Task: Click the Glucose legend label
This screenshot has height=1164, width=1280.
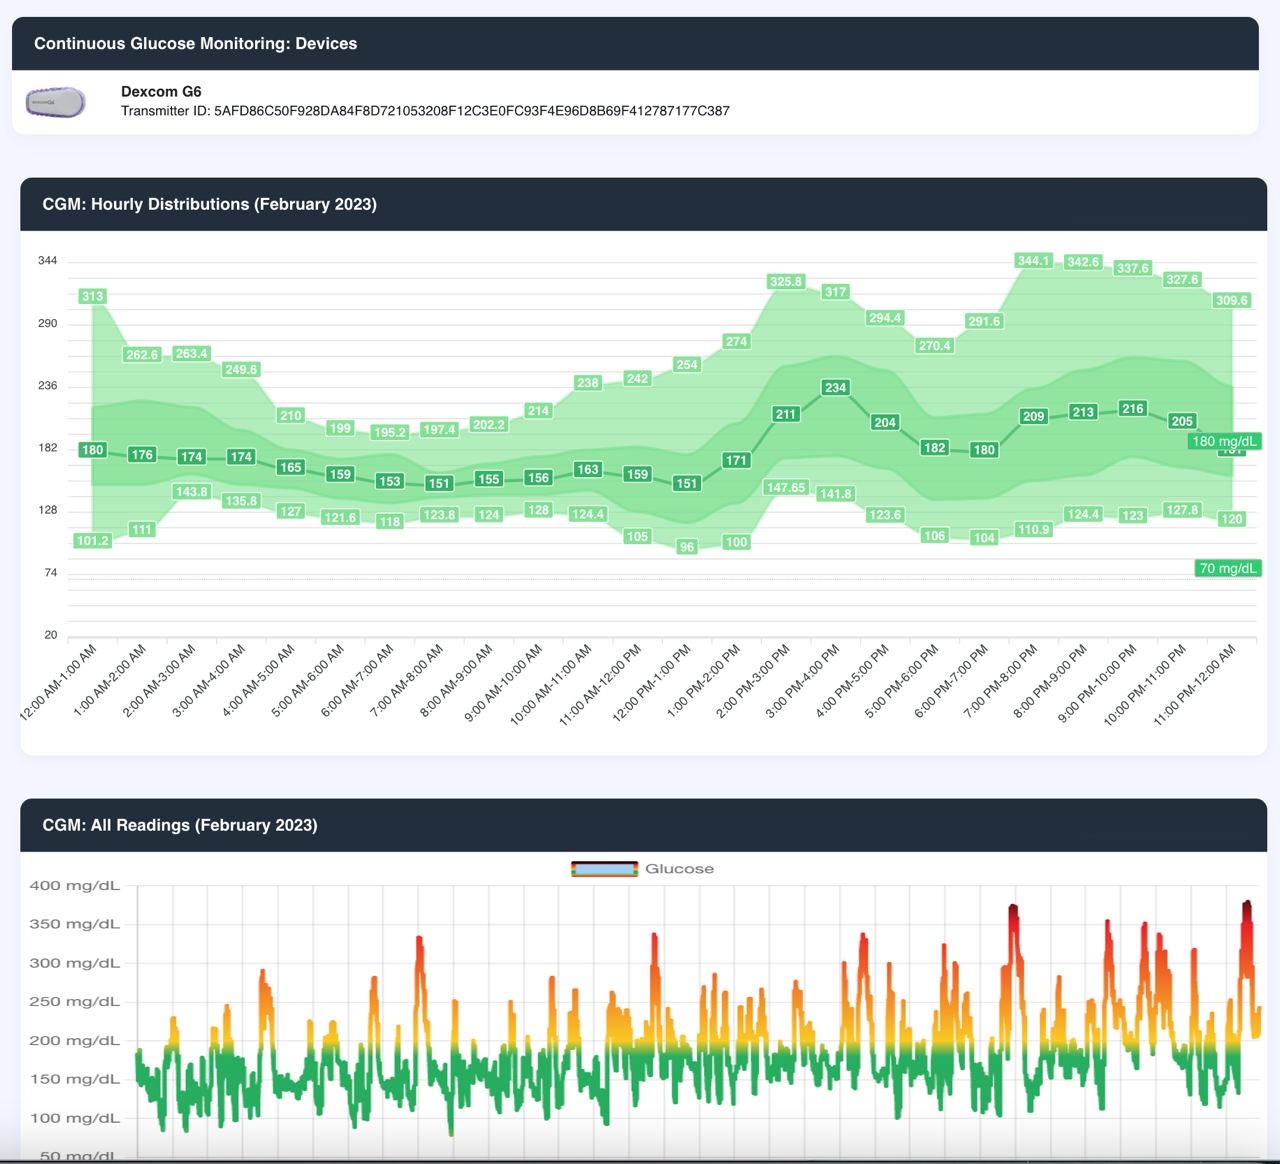Action: [x=679, y=869]
